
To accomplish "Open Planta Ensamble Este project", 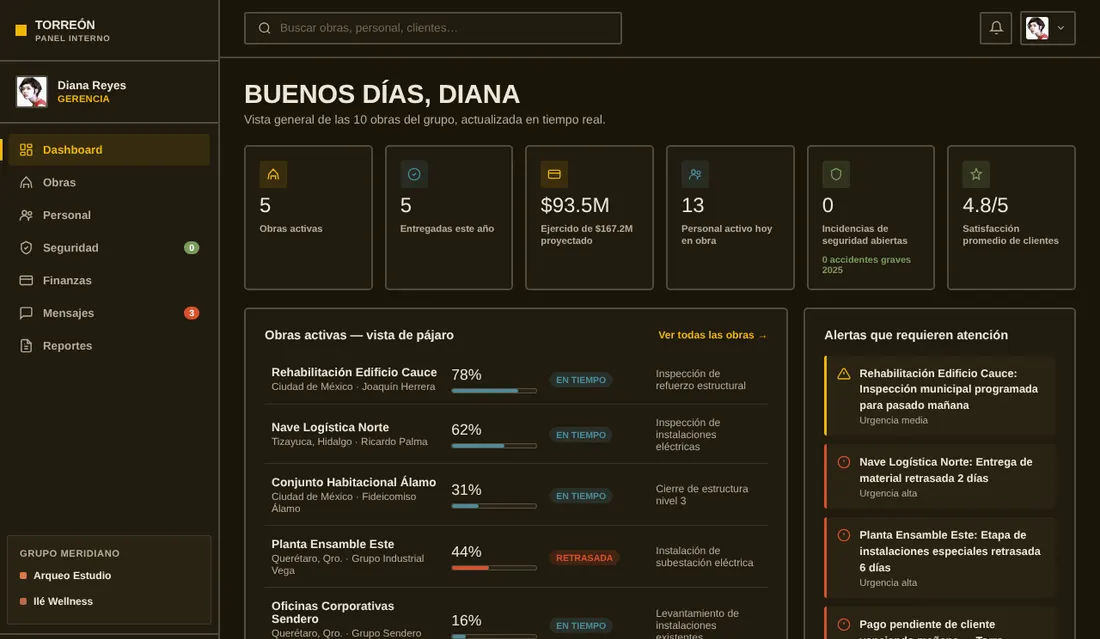I will (x=516, y=557).
